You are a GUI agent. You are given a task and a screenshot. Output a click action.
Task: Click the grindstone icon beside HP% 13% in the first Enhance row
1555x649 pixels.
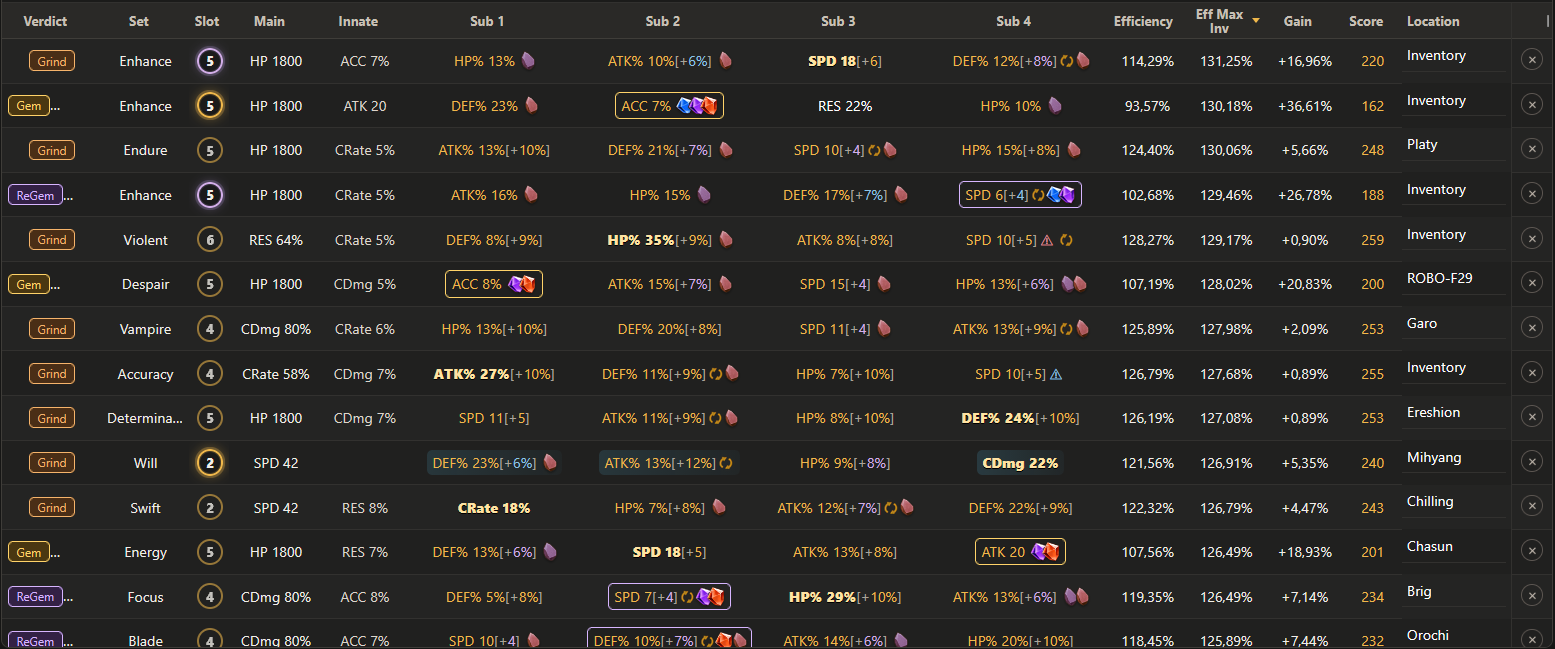pyautogui.click(x=528, y=61)
